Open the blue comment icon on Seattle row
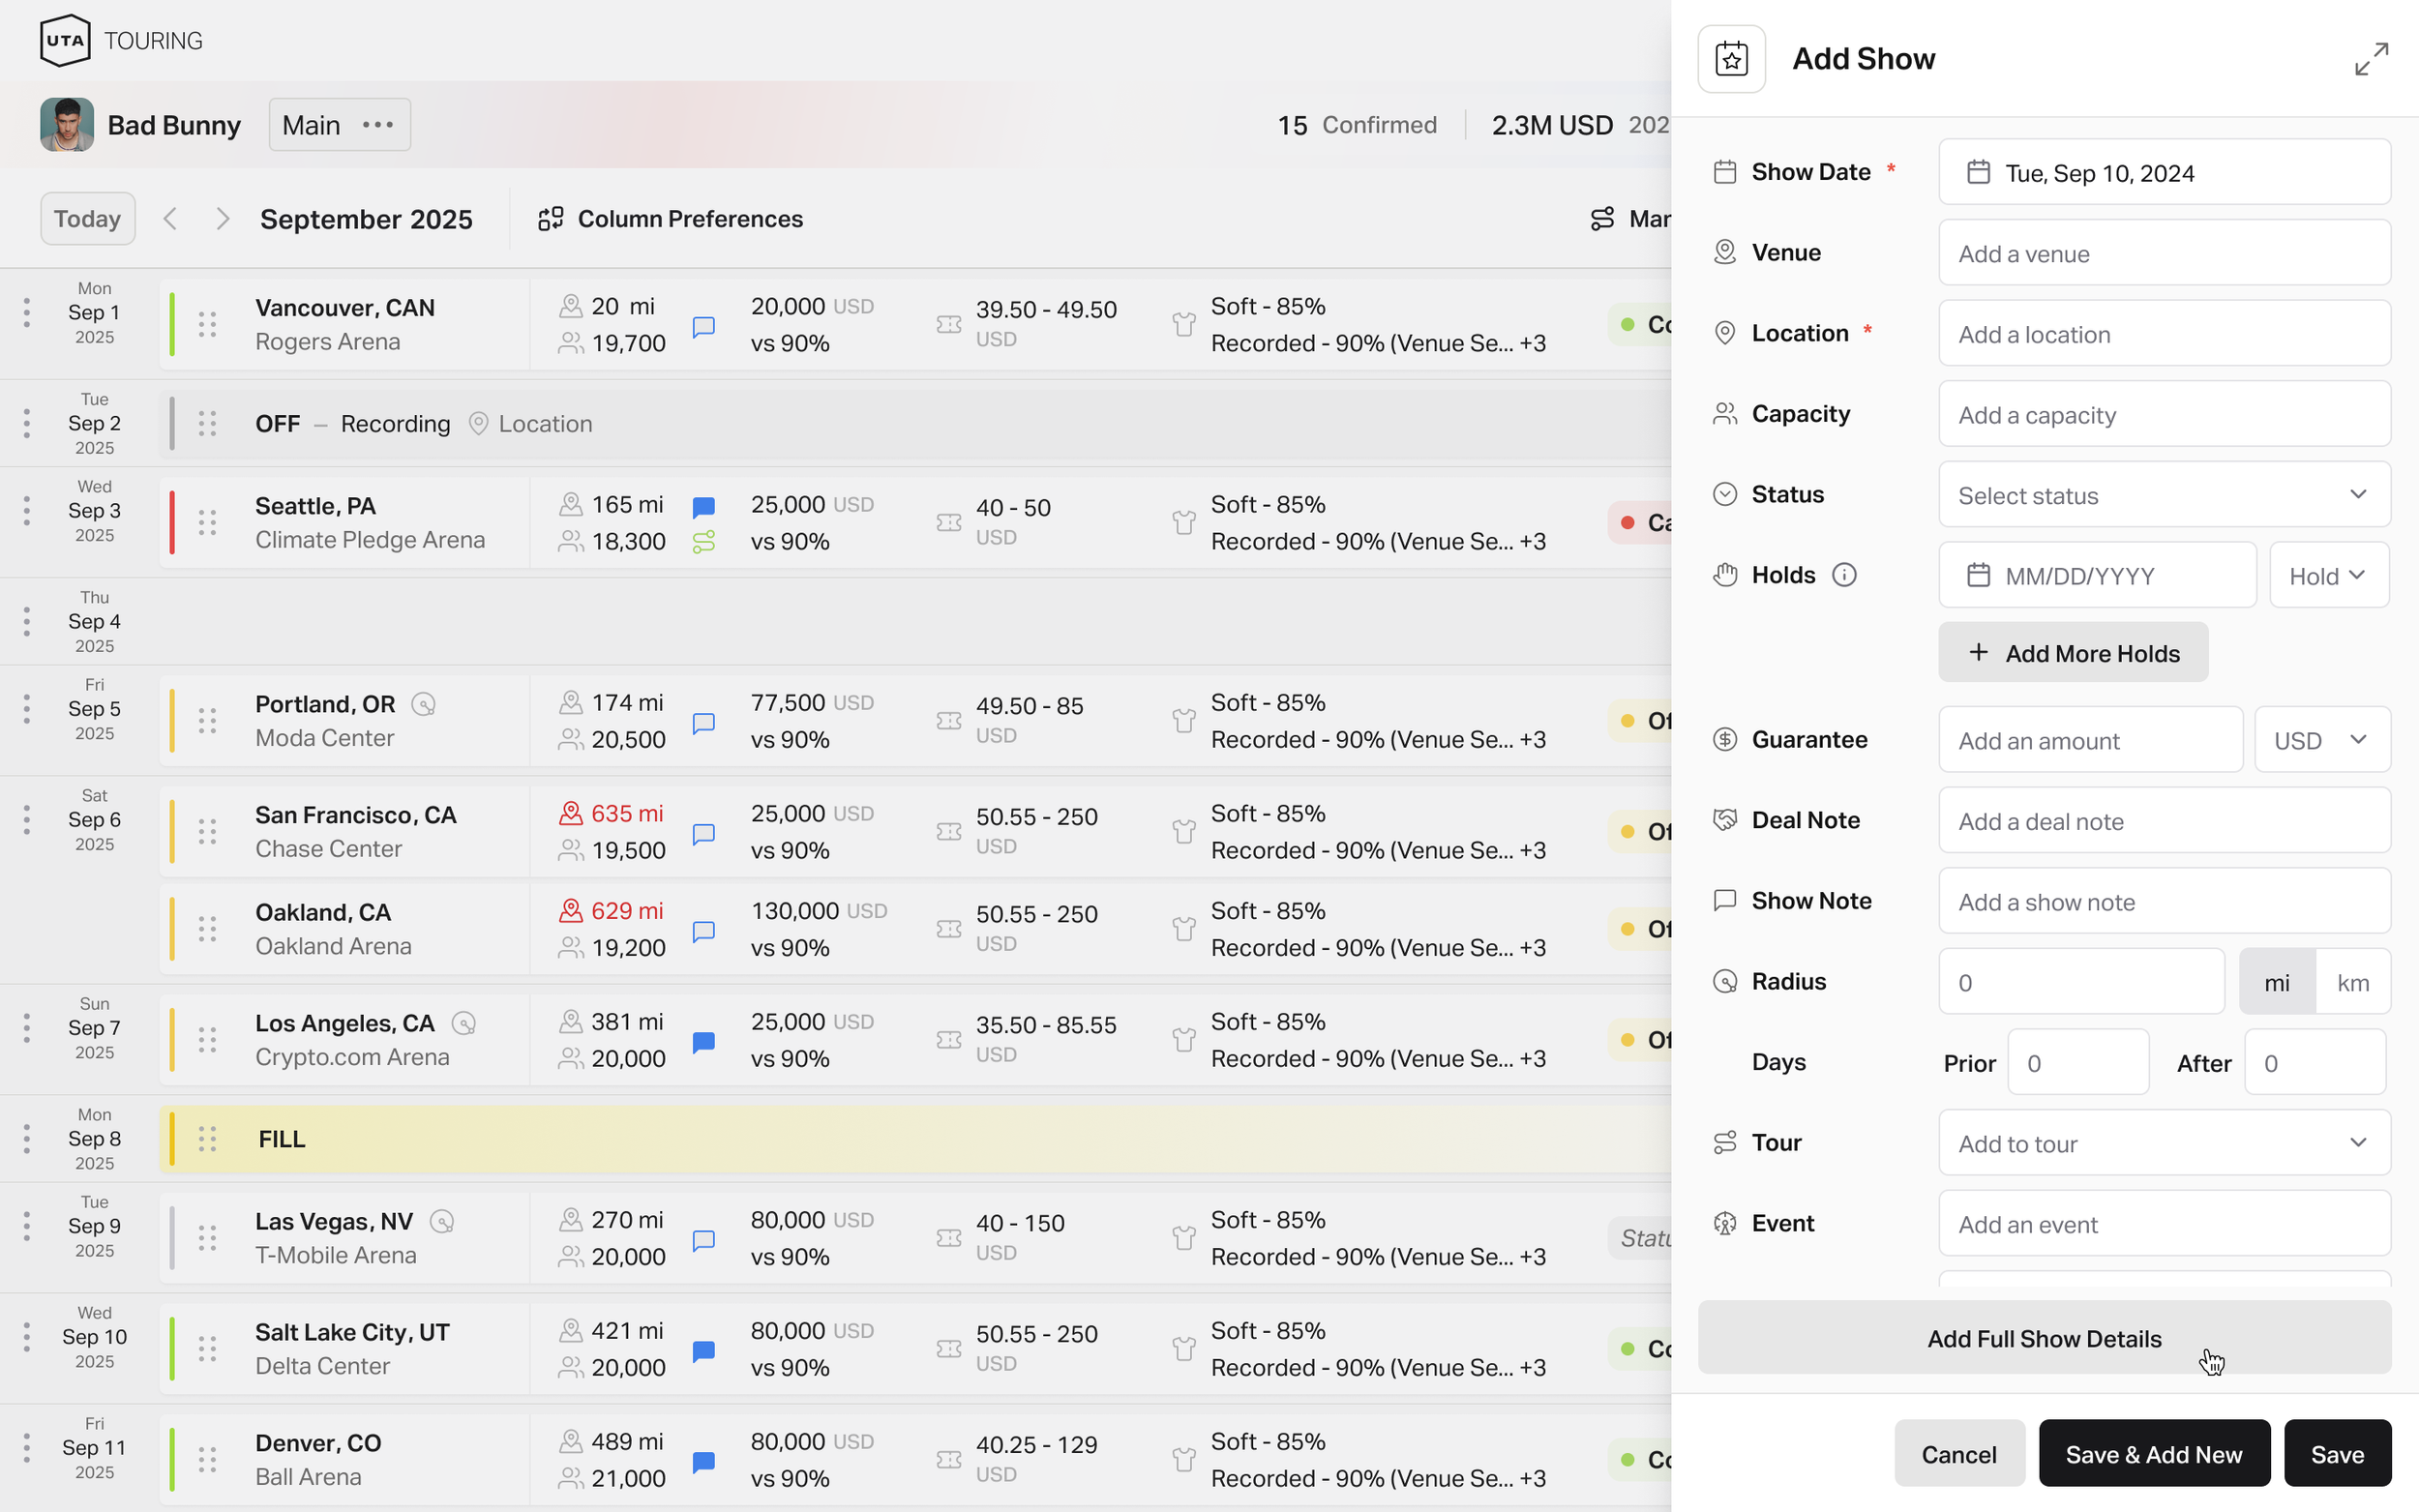Image resolution: width=2419 pixels, height=1512 pixels. 704,507
